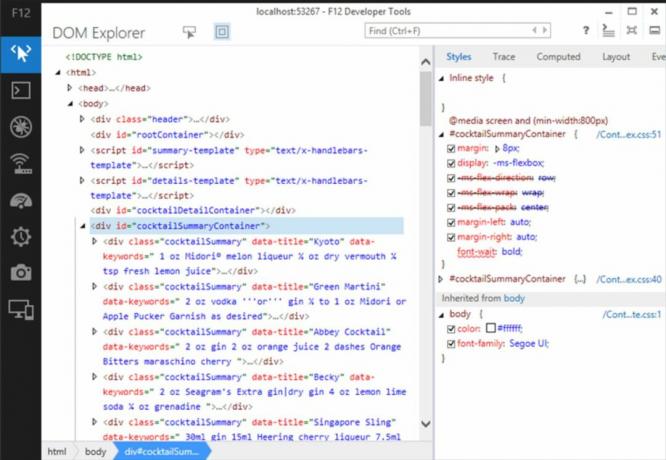This screenshot has height=460, width=666.
Task: Select the cocktailDetailContainer div node
Action: click(x=193, y=210)
